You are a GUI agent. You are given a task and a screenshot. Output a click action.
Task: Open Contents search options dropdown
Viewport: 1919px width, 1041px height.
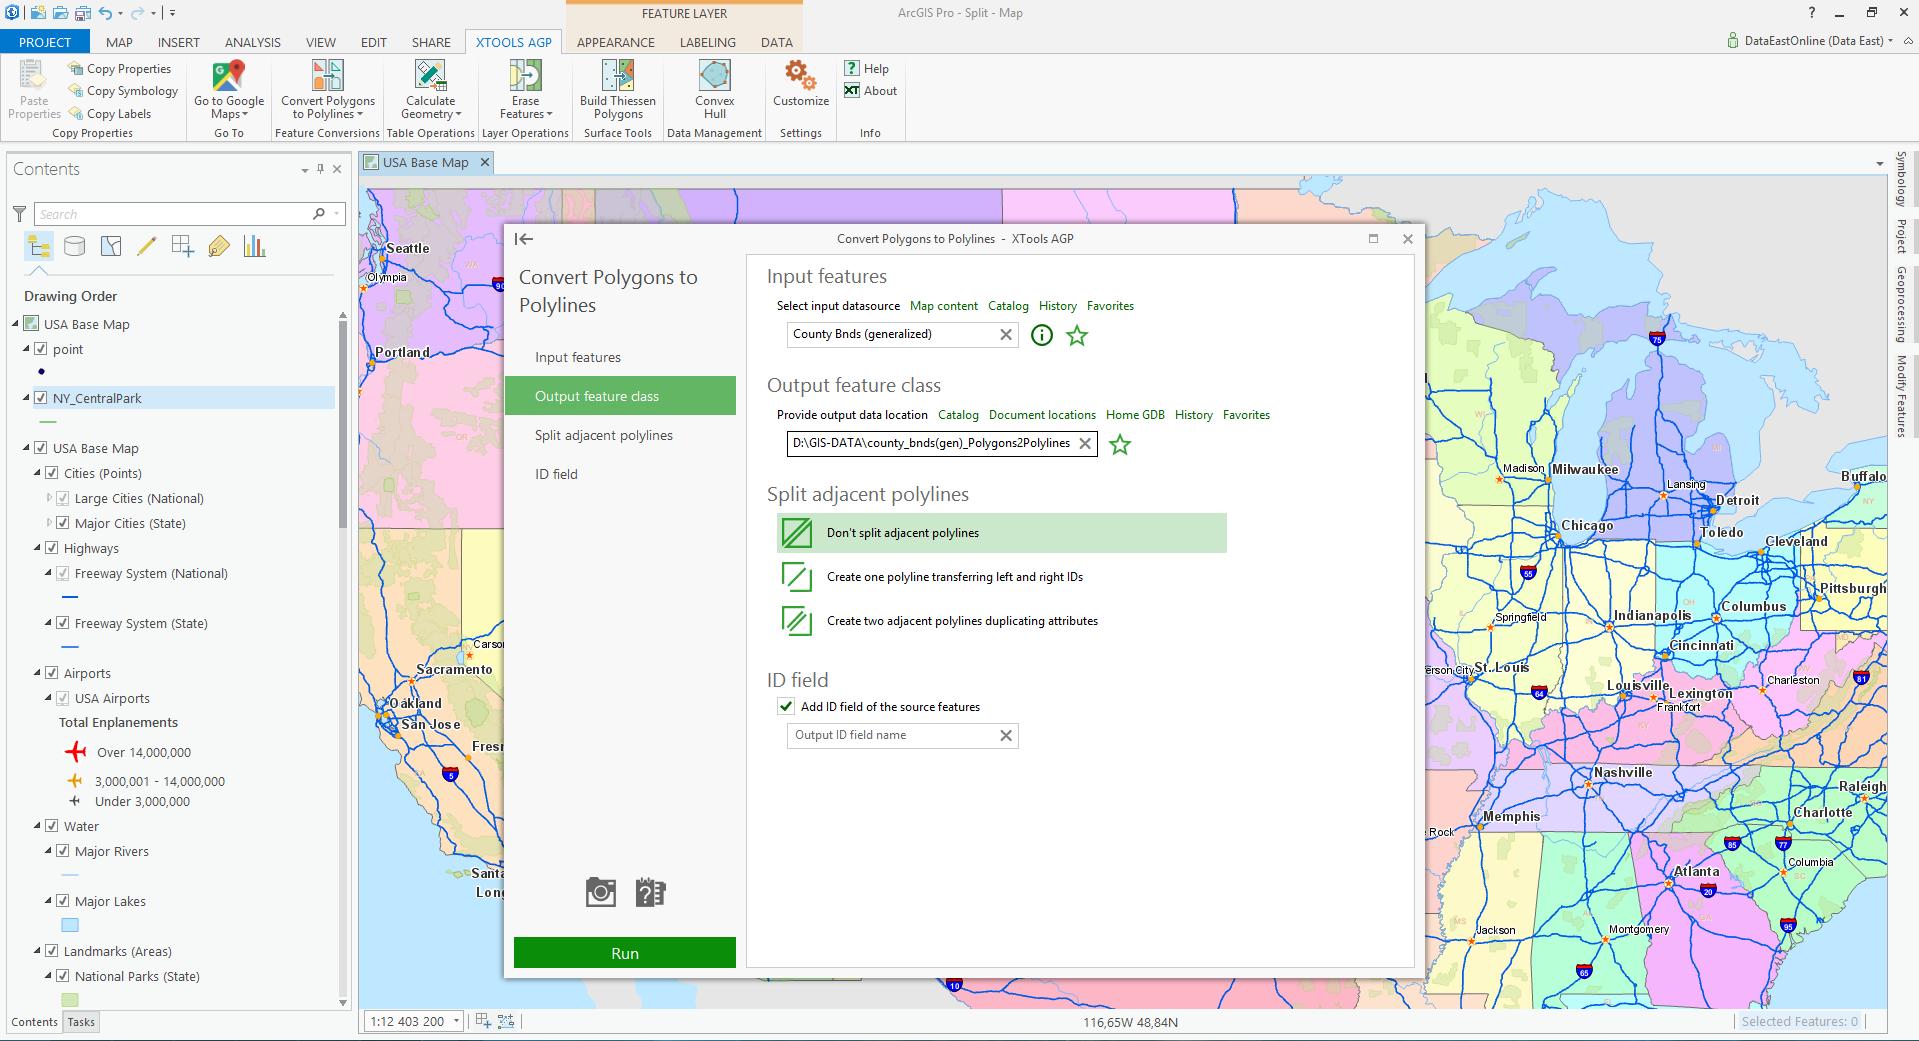point(338,214)
